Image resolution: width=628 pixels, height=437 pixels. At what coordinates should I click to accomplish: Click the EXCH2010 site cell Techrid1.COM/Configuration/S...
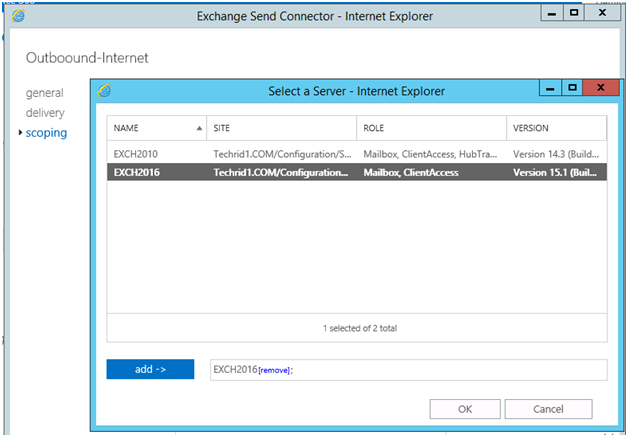pyautogui.click(x=282, y=154)
